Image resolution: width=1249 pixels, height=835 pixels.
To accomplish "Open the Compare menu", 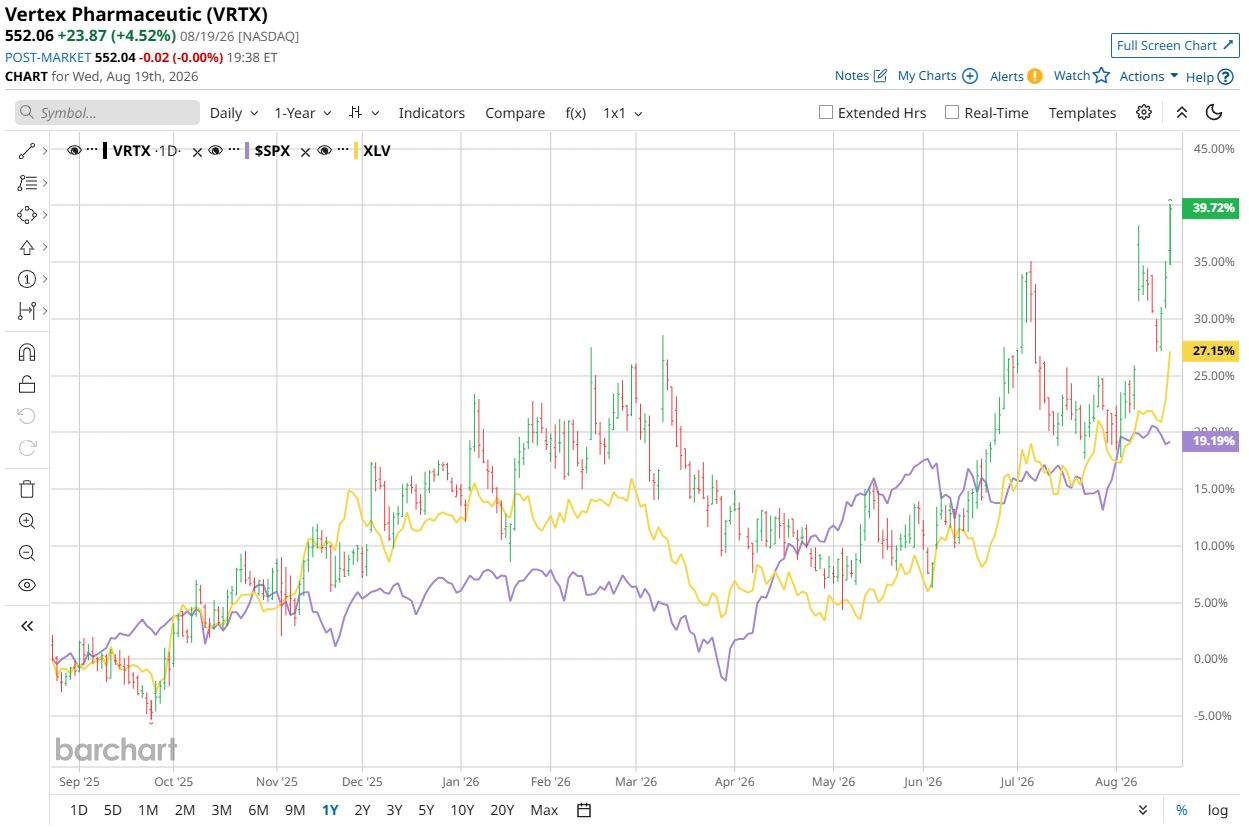I will click(515, 113).
